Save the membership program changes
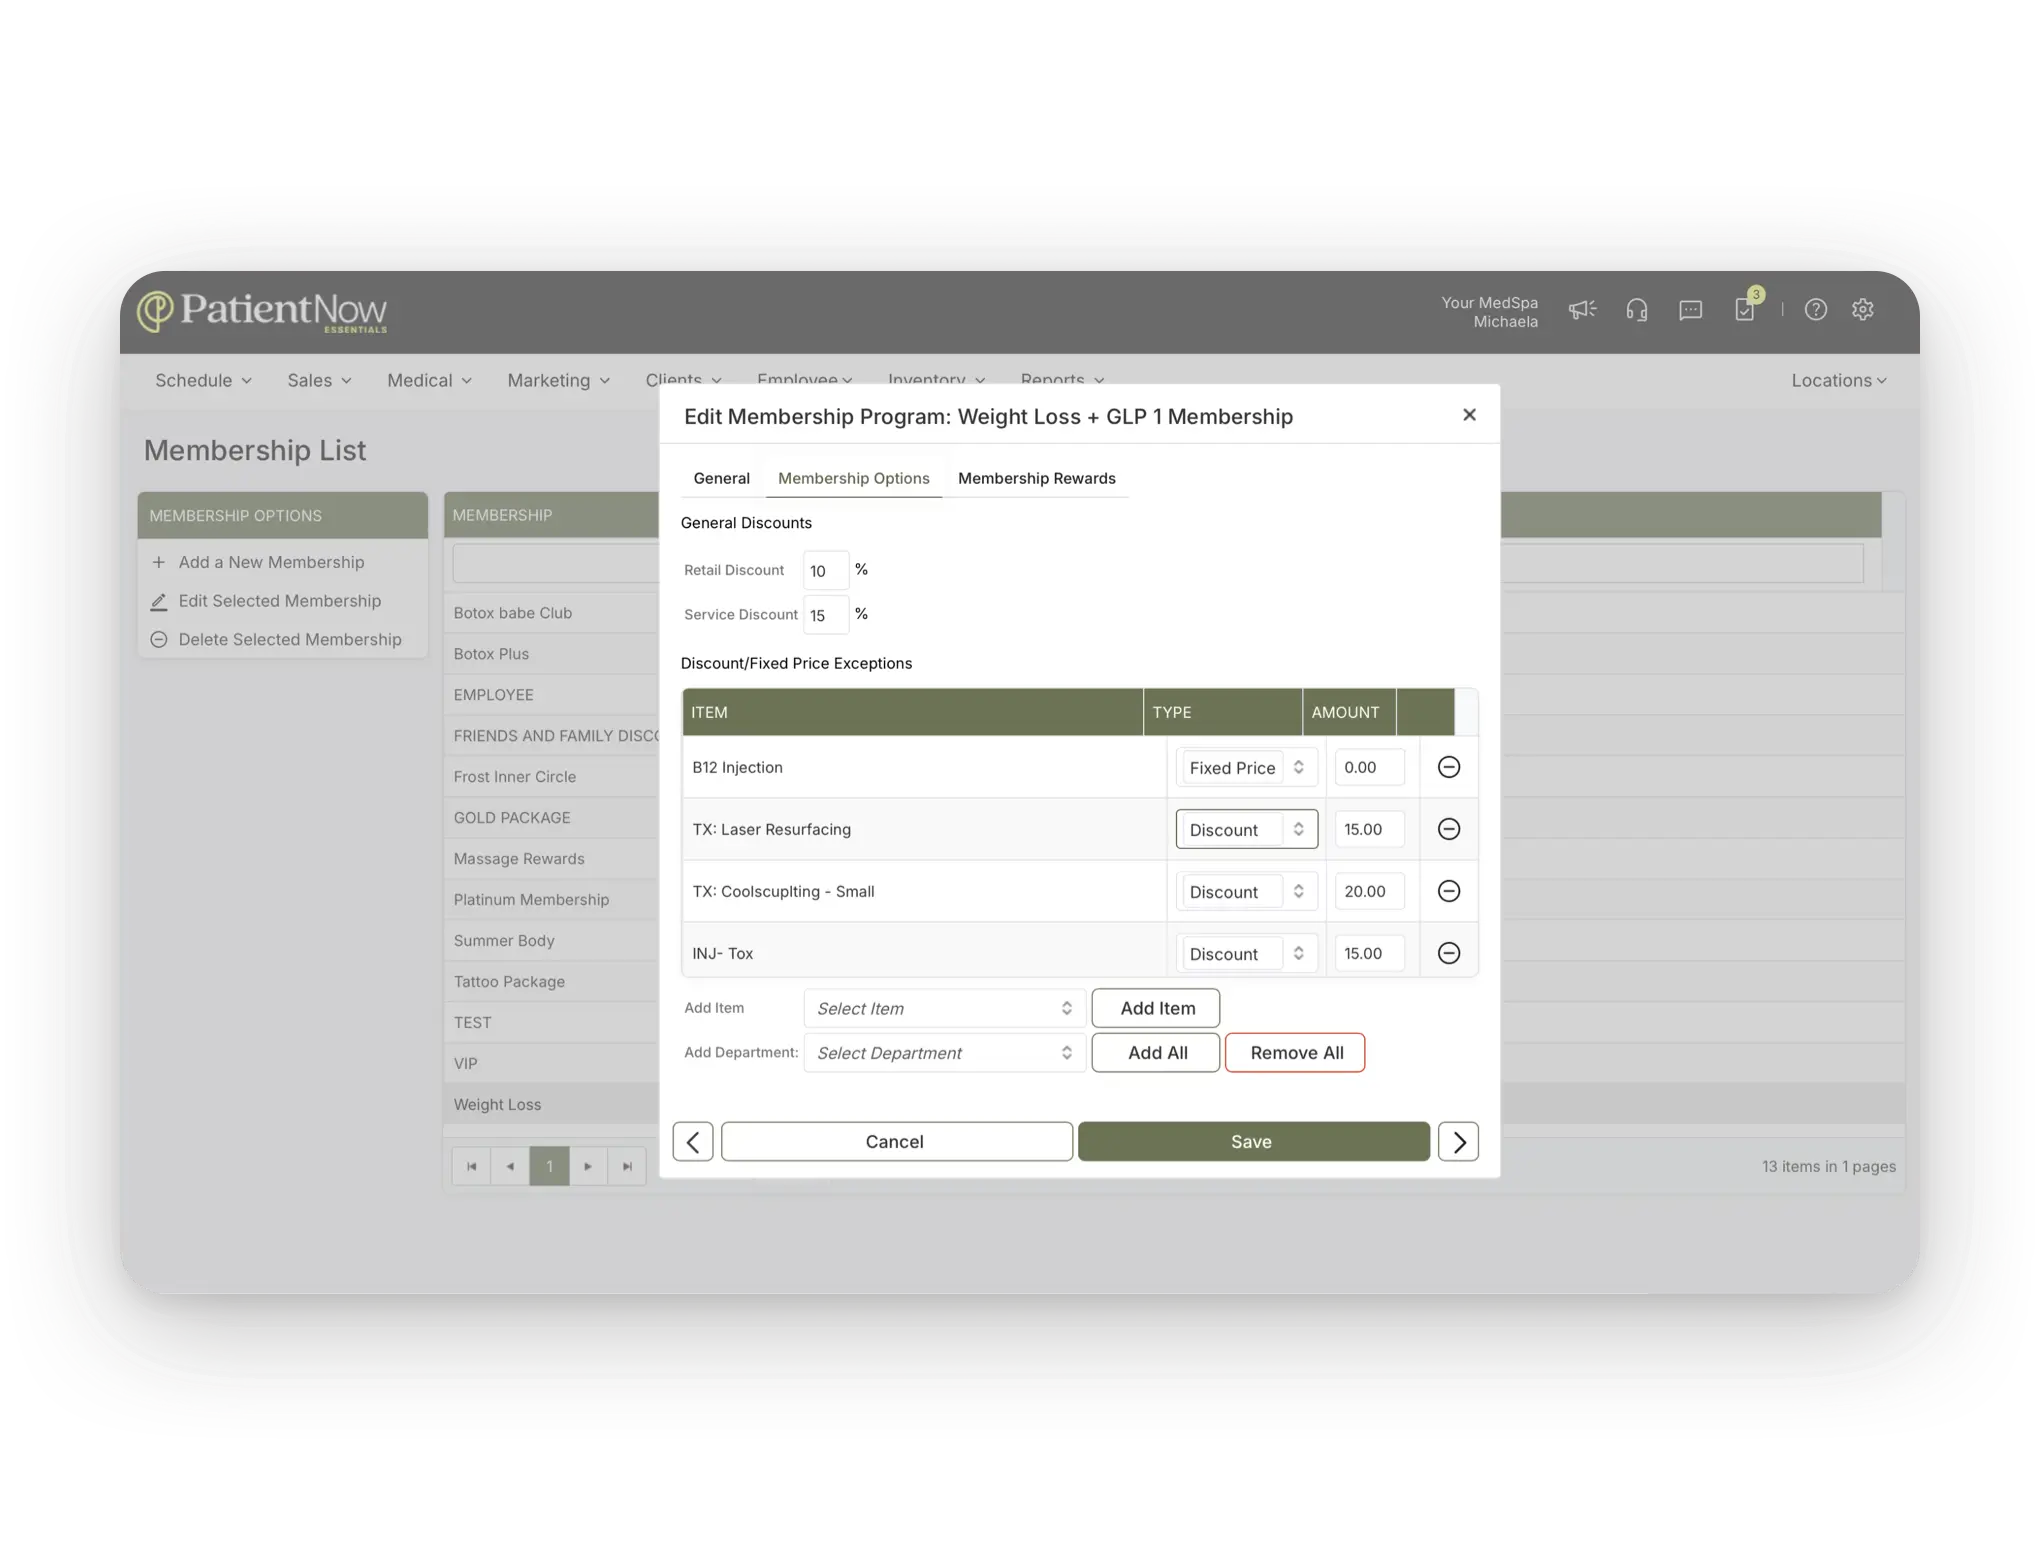 [x=1253, y=1141]
